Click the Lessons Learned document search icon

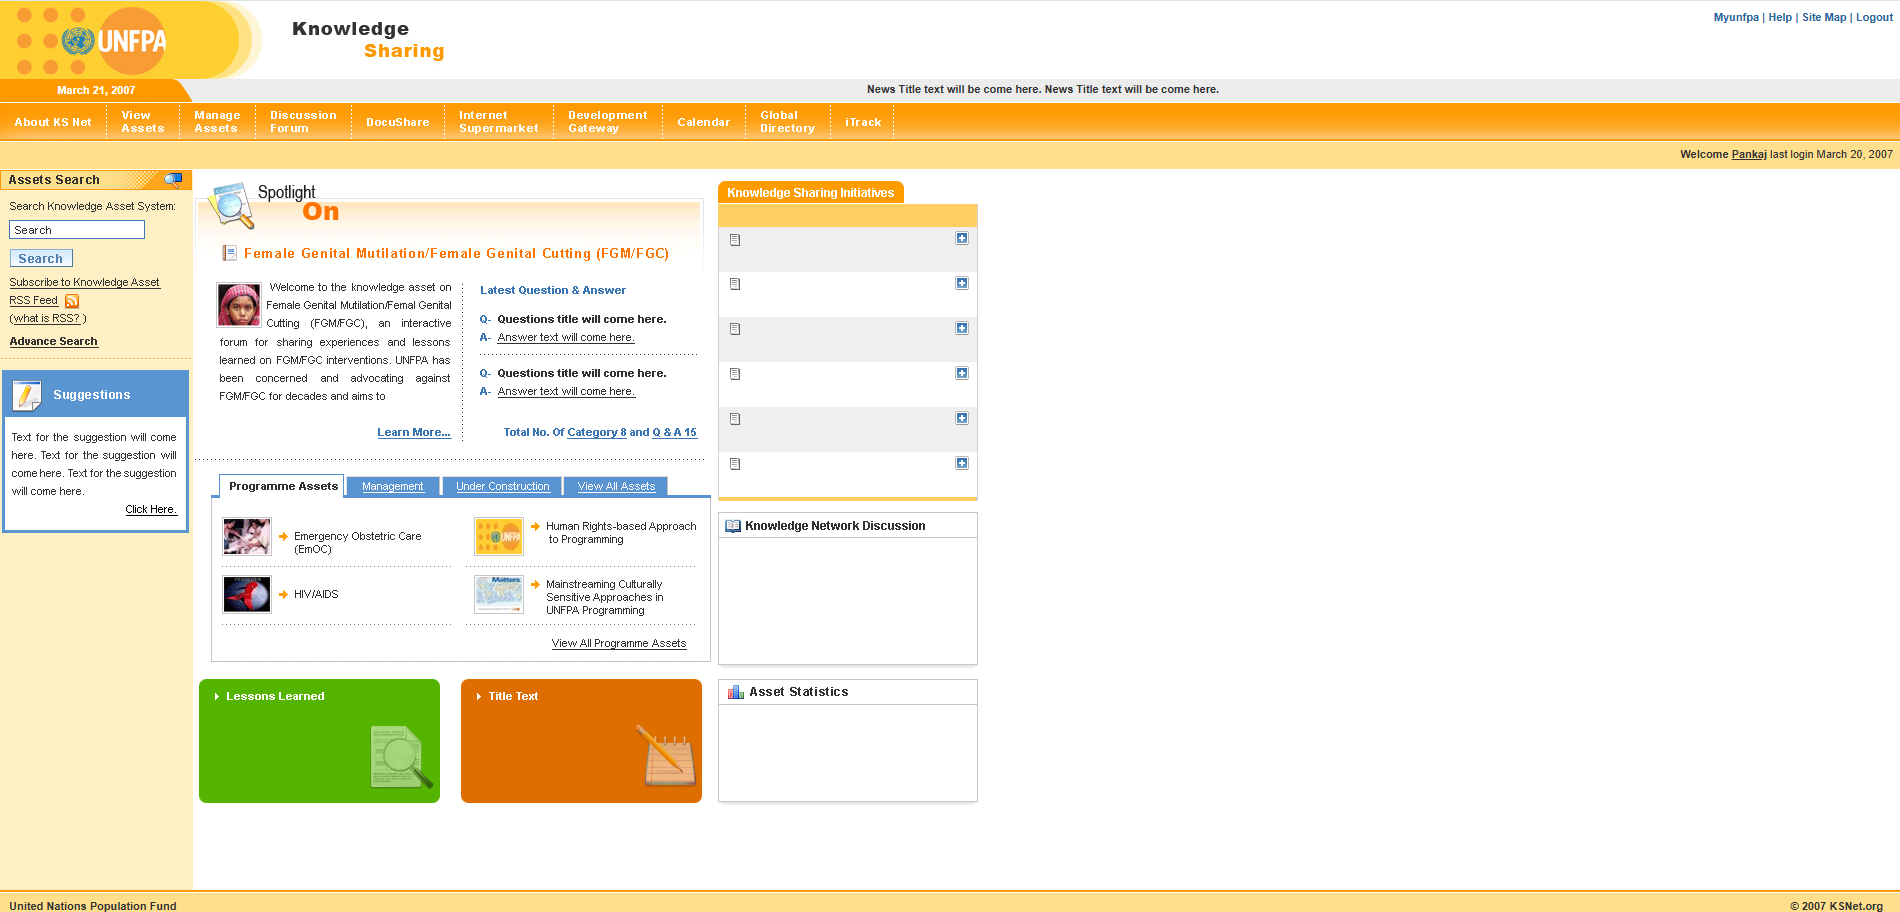coord(401,756)
